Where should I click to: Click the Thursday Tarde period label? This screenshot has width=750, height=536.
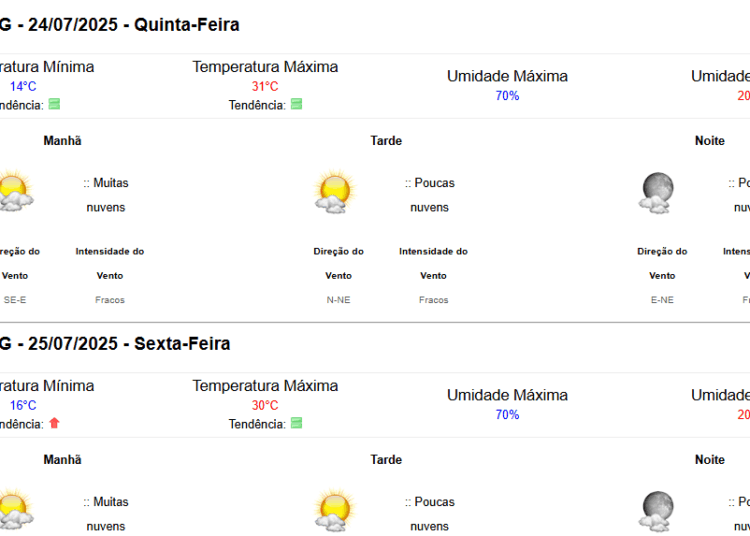[x=386, y=141]
